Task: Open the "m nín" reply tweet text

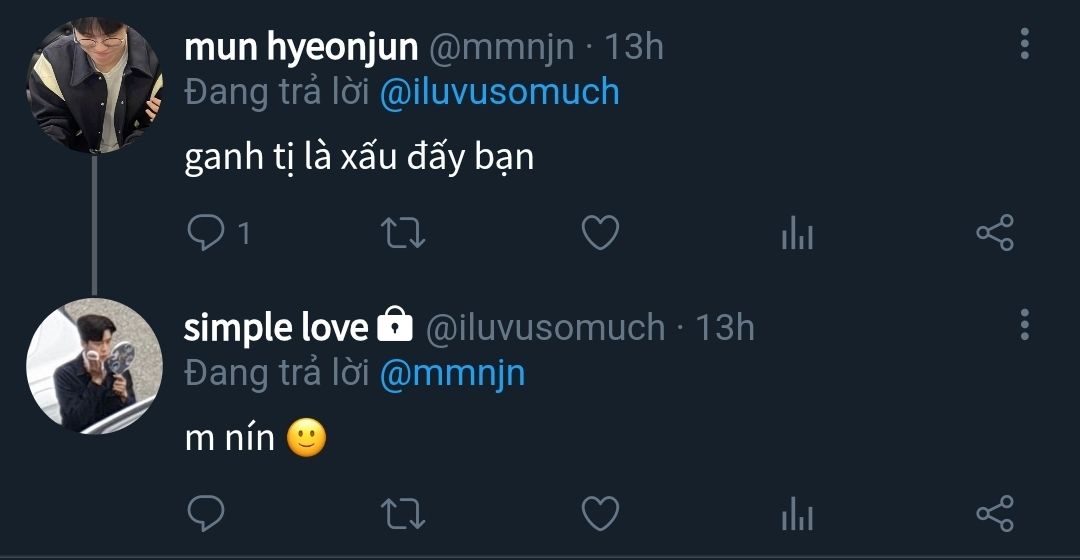Action: point(230,439)
